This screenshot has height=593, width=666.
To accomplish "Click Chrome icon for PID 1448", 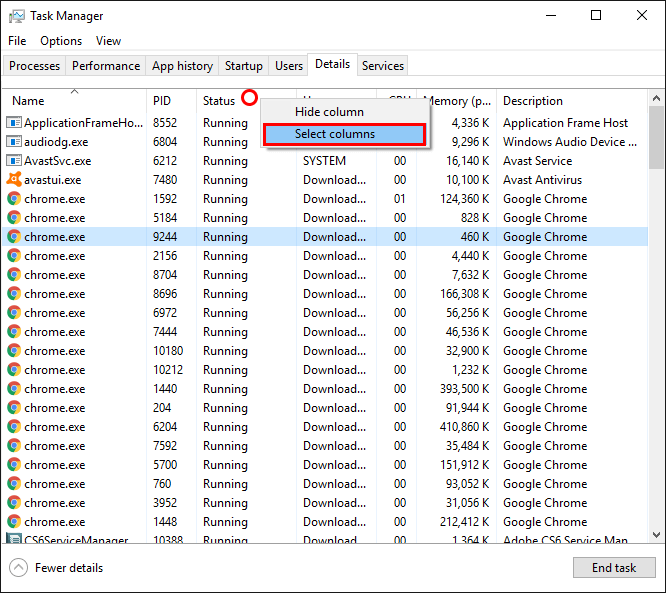I will point(14,522).
